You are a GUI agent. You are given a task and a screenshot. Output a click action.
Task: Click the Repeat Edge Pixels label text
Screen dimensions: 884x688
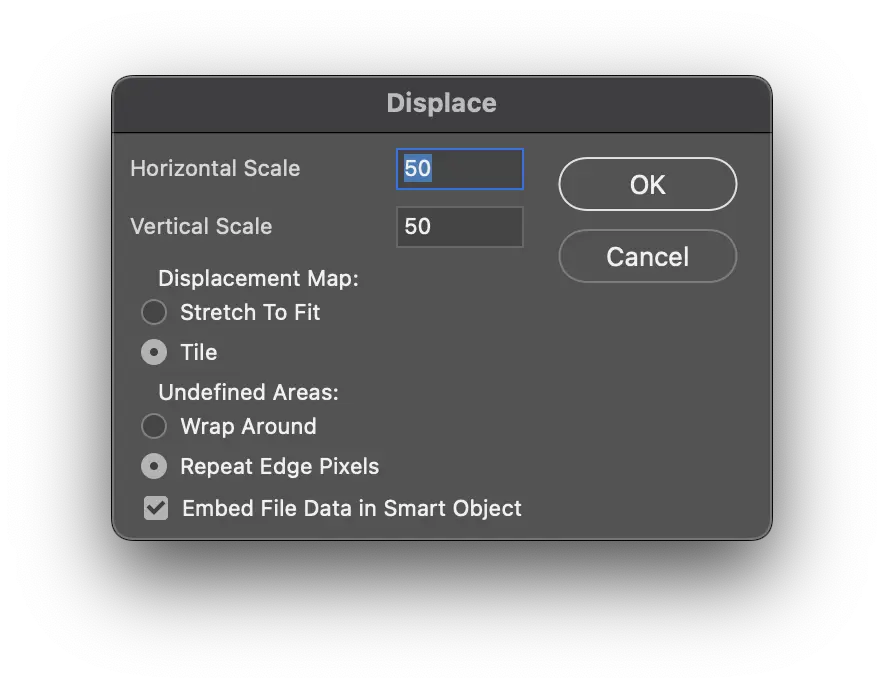(279, 466)
